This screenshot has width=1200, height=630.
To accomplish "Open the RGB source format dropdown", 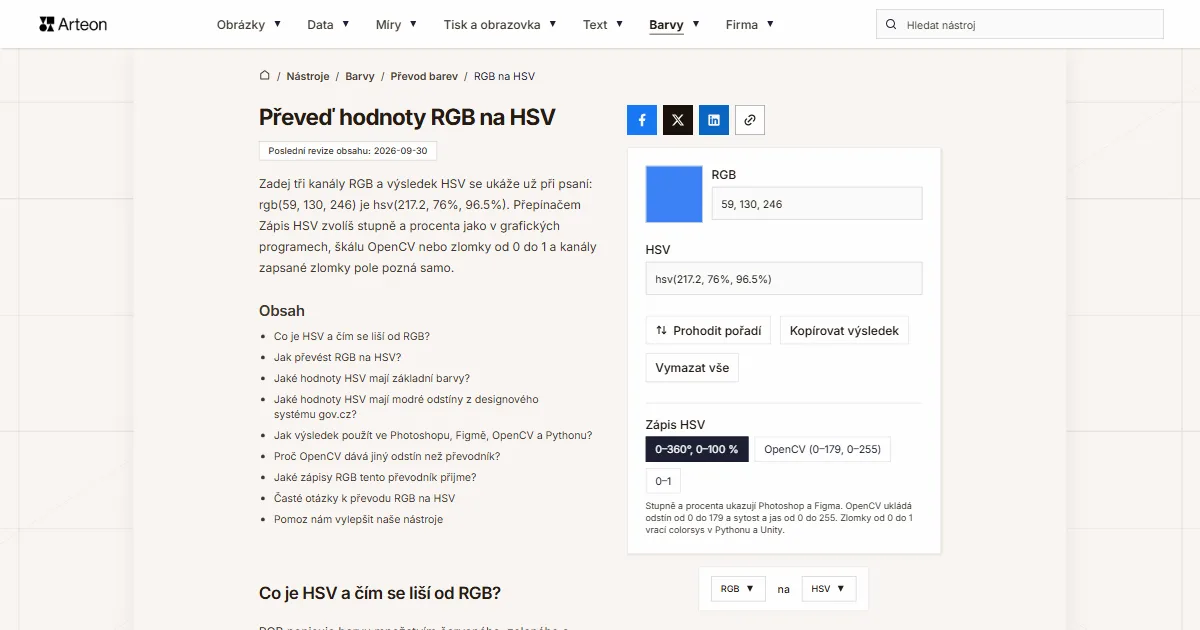I will click(x=739, y=589).
